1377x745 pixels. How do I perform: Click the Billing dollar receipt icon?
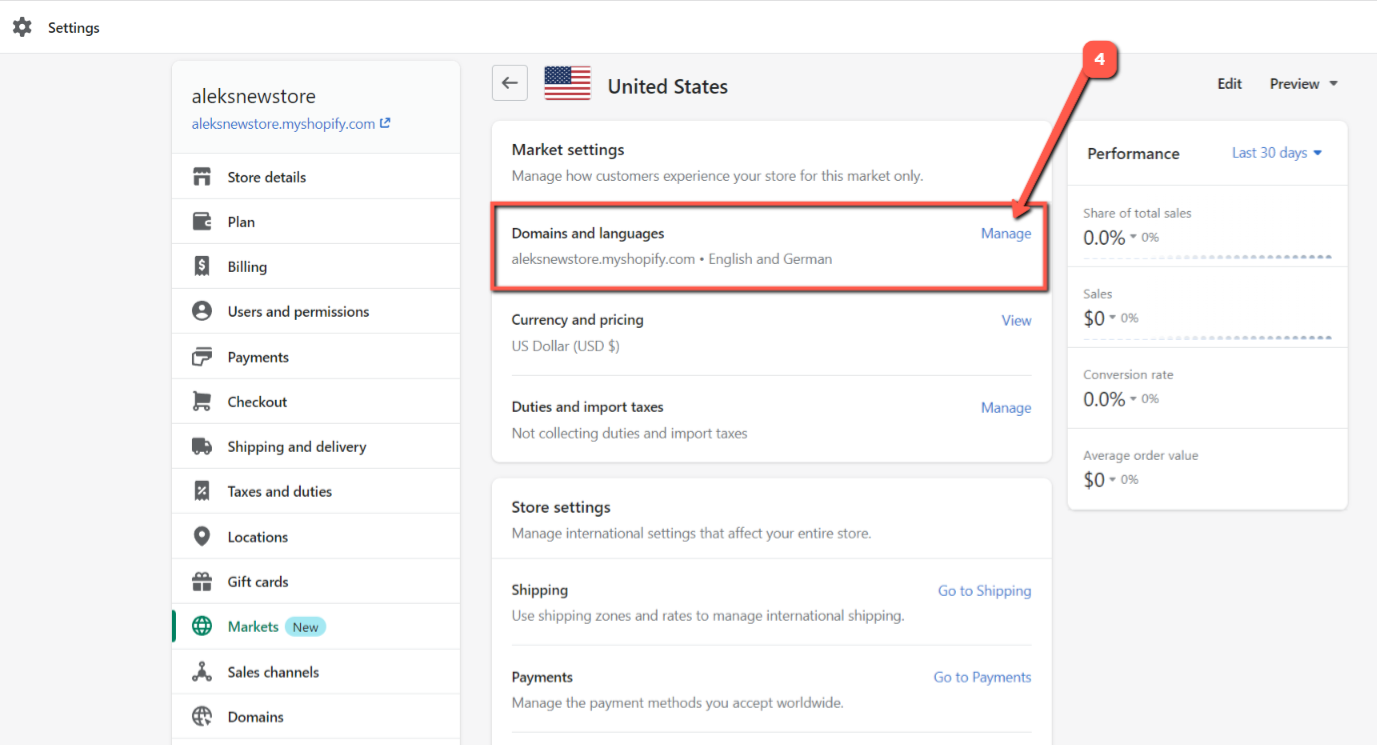point(202,267)
